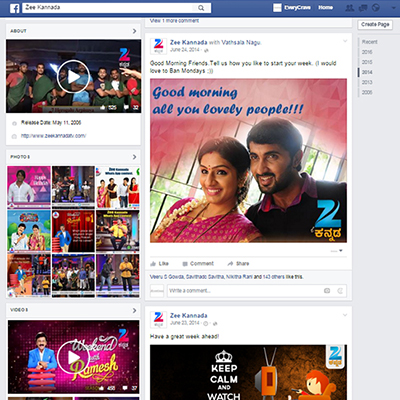Open the first photo thumbnail with man in white shirt
The height and width of the screenshot is (400, 400).
[29, 187]
